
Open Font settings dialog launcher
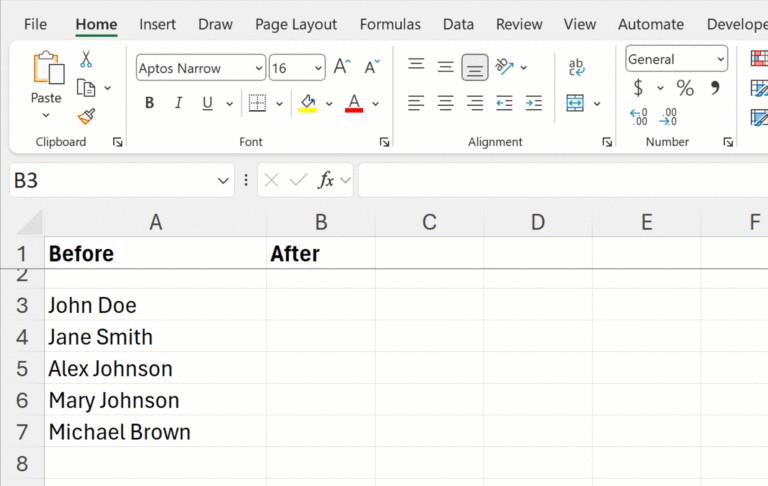[x=384, y=142]
